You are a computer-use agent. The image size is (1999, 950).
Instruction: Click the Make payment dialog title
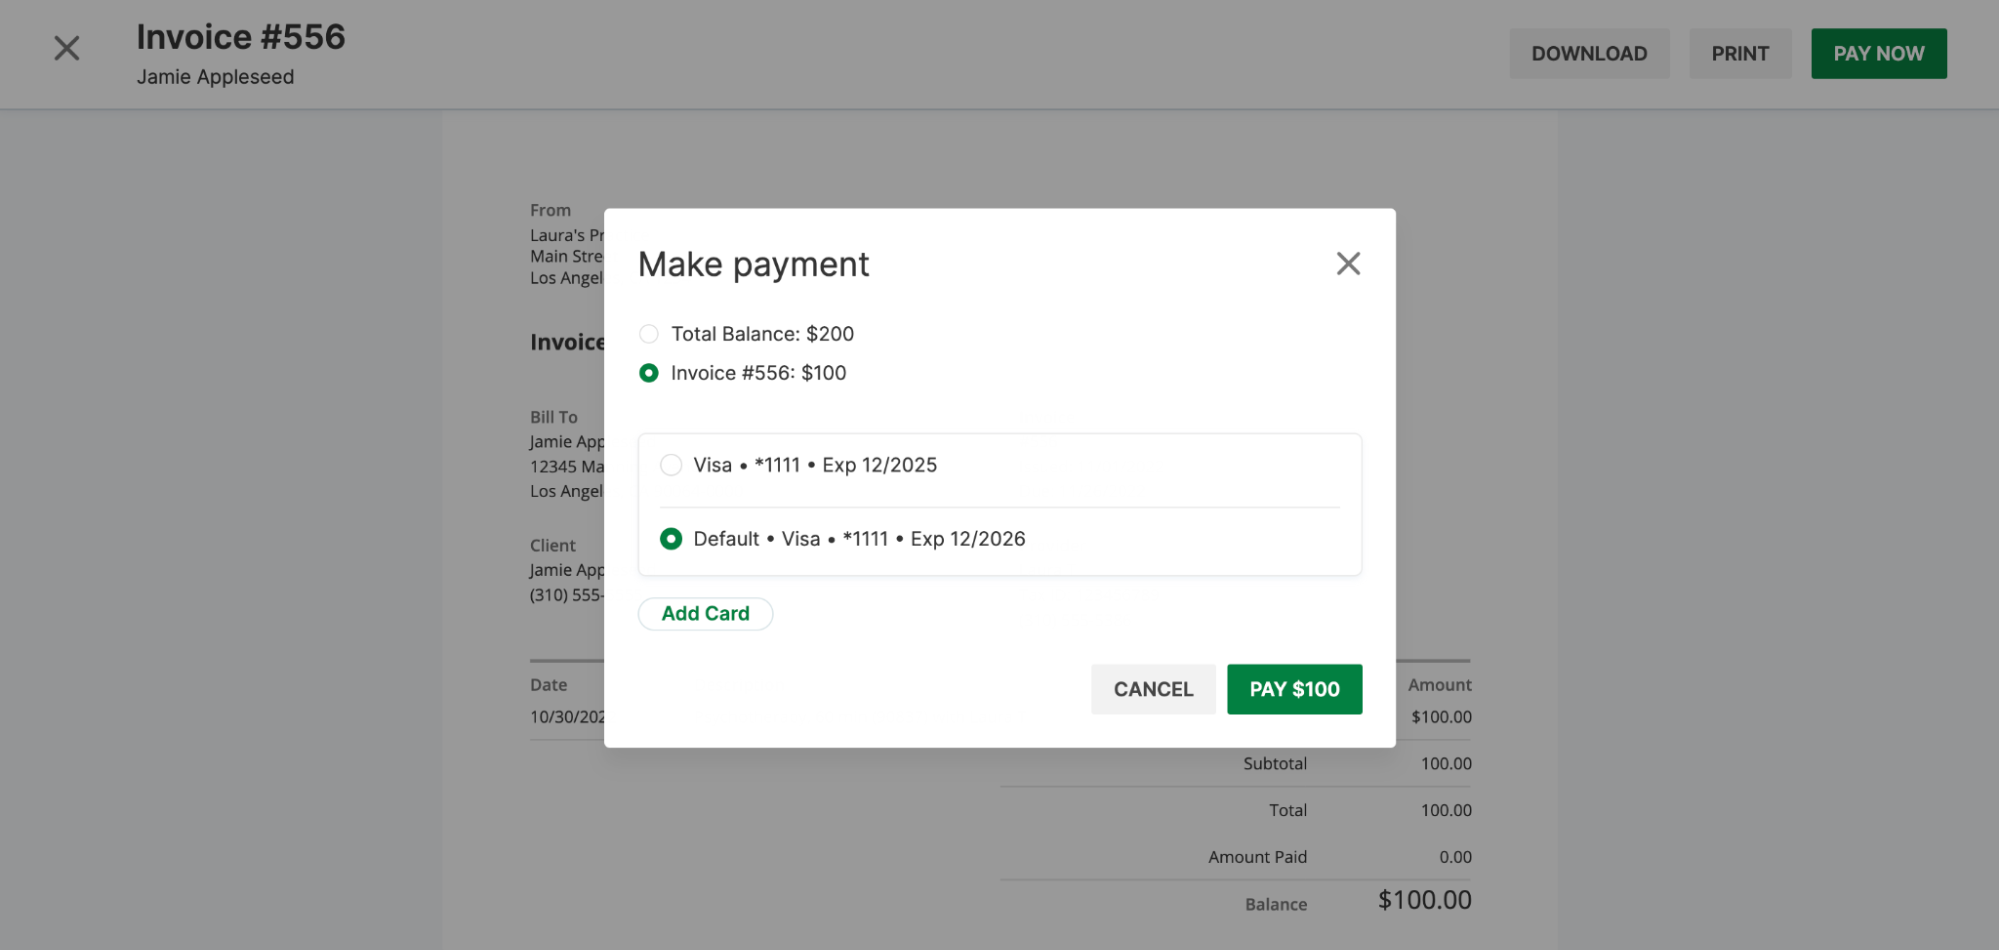coord(753,263)
